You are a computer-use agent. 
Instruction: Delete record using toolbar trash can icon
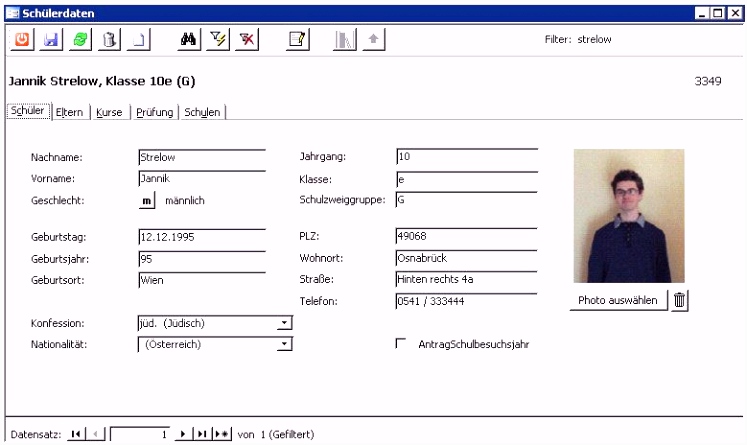click(110, 39)
